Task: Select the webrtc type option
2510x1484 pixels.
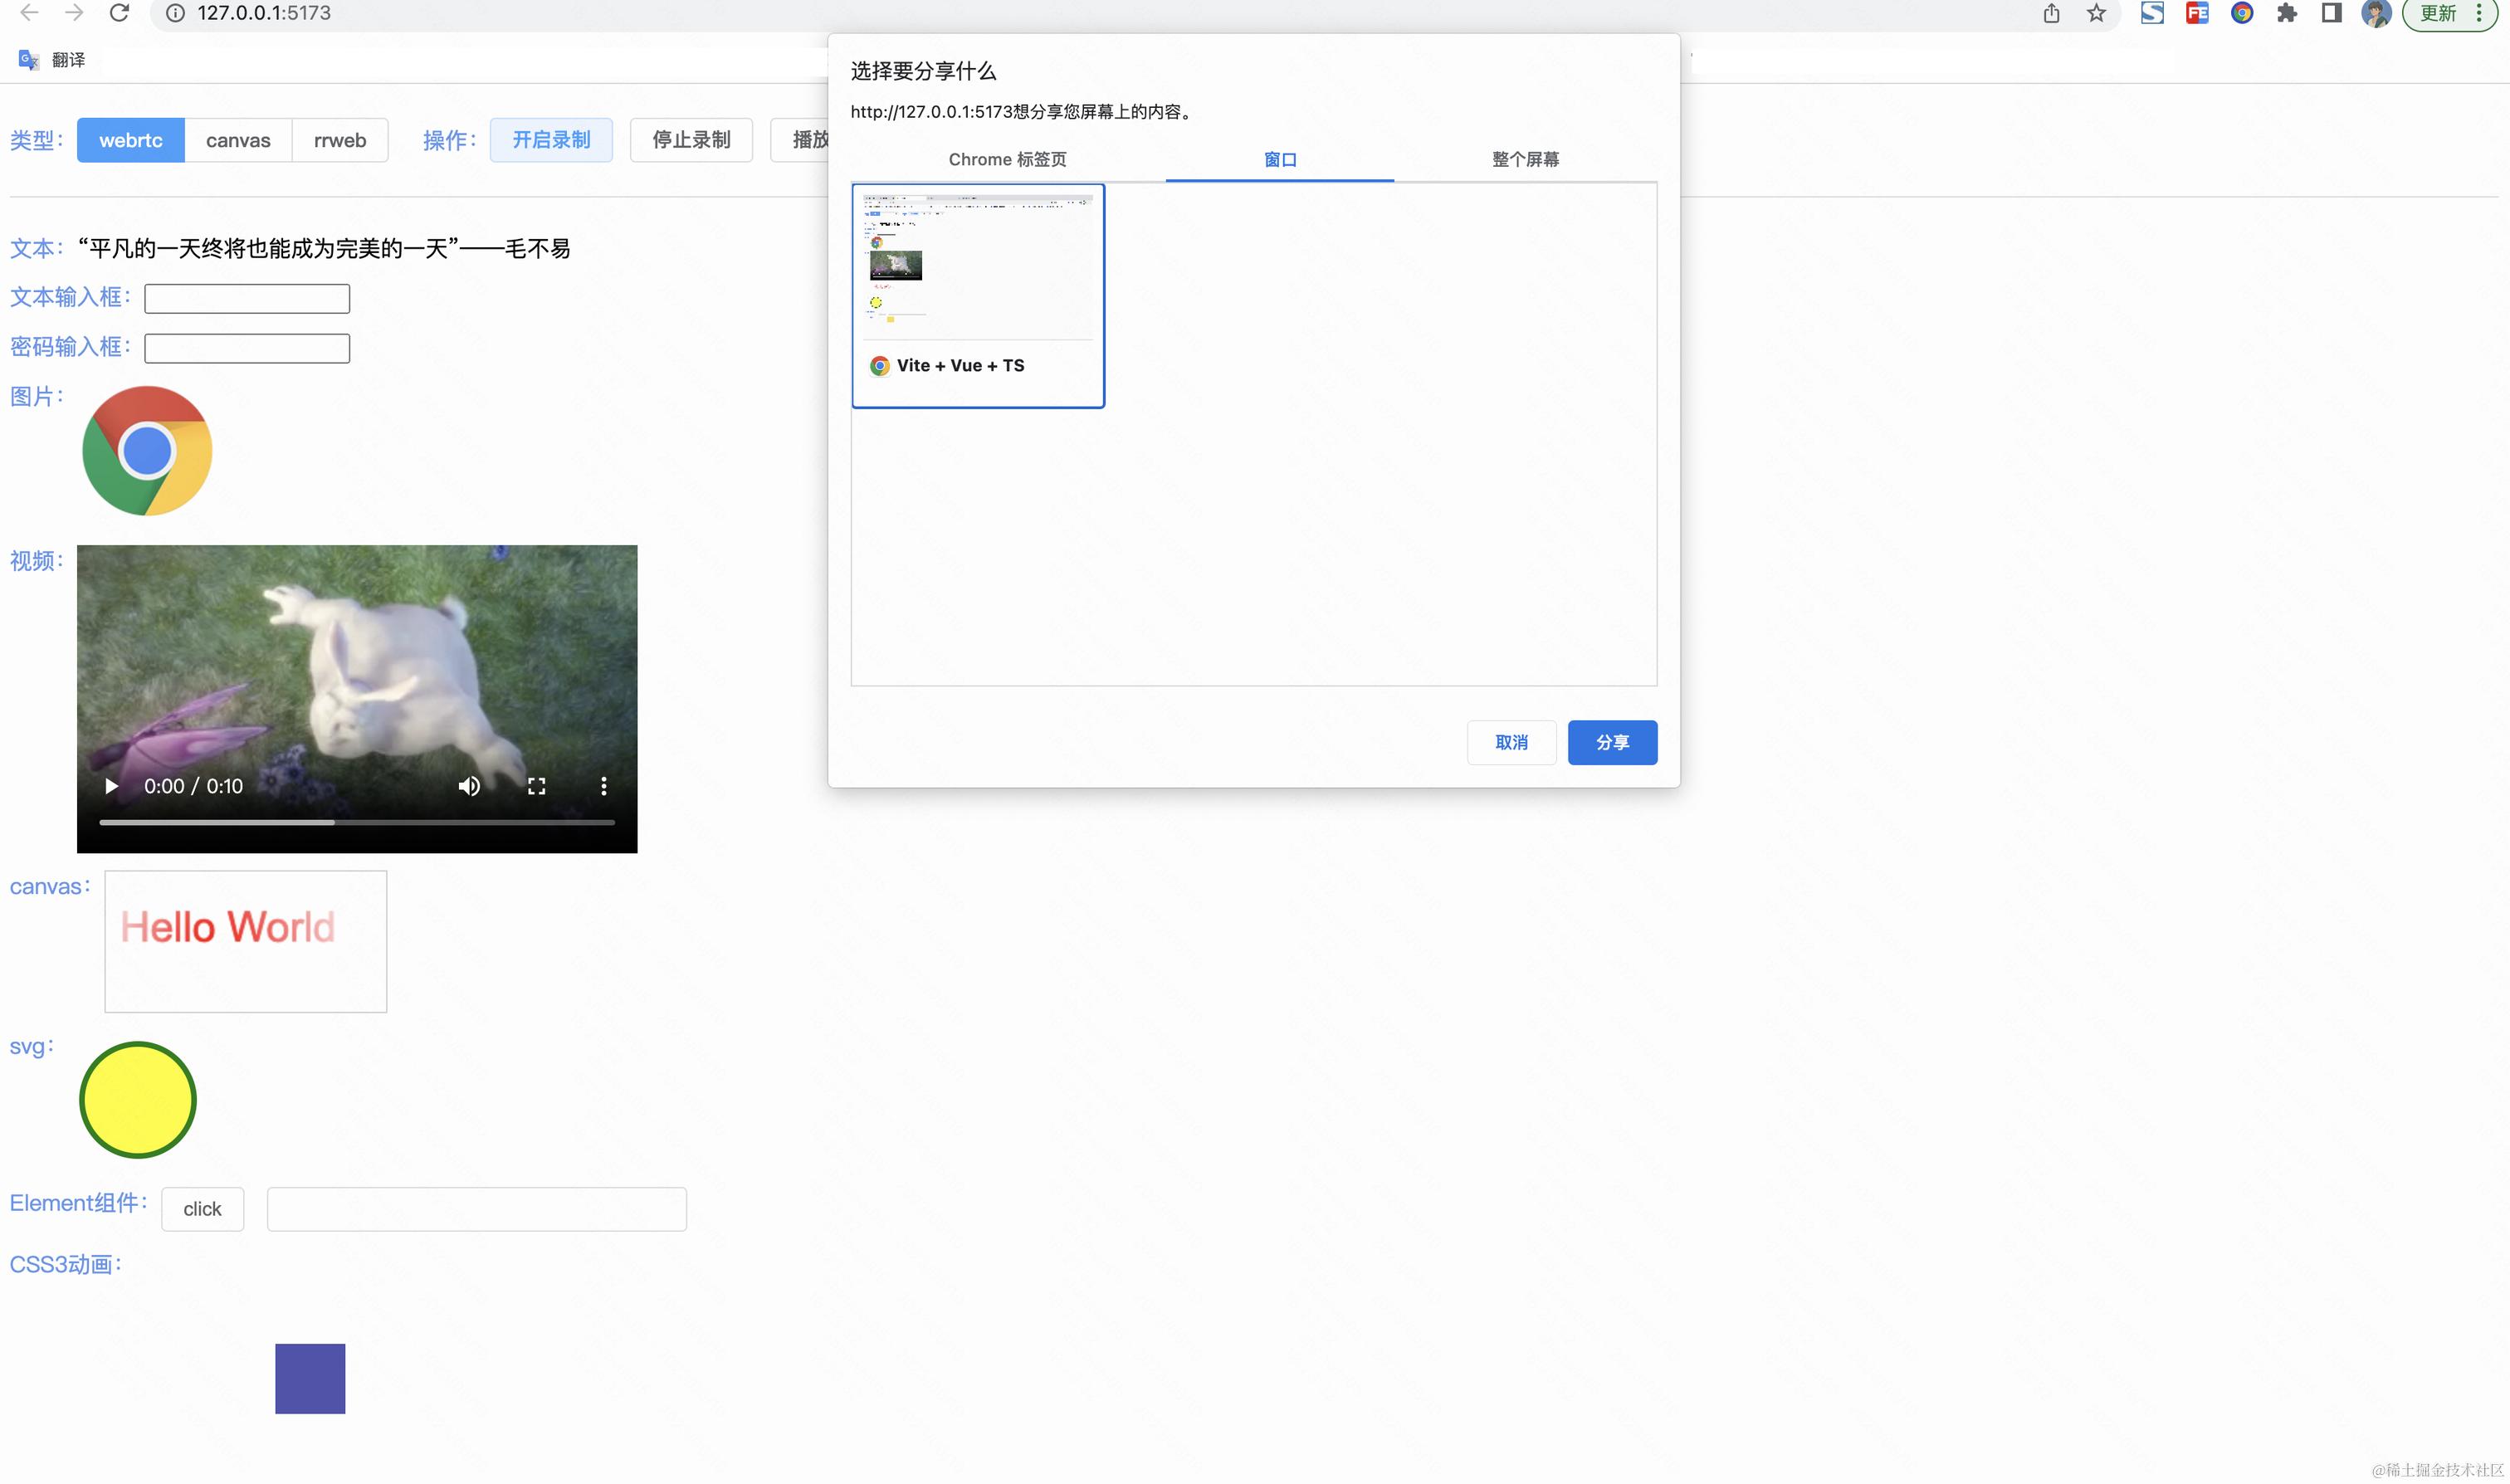Action: pyautogui.click(x=130, y=140)
